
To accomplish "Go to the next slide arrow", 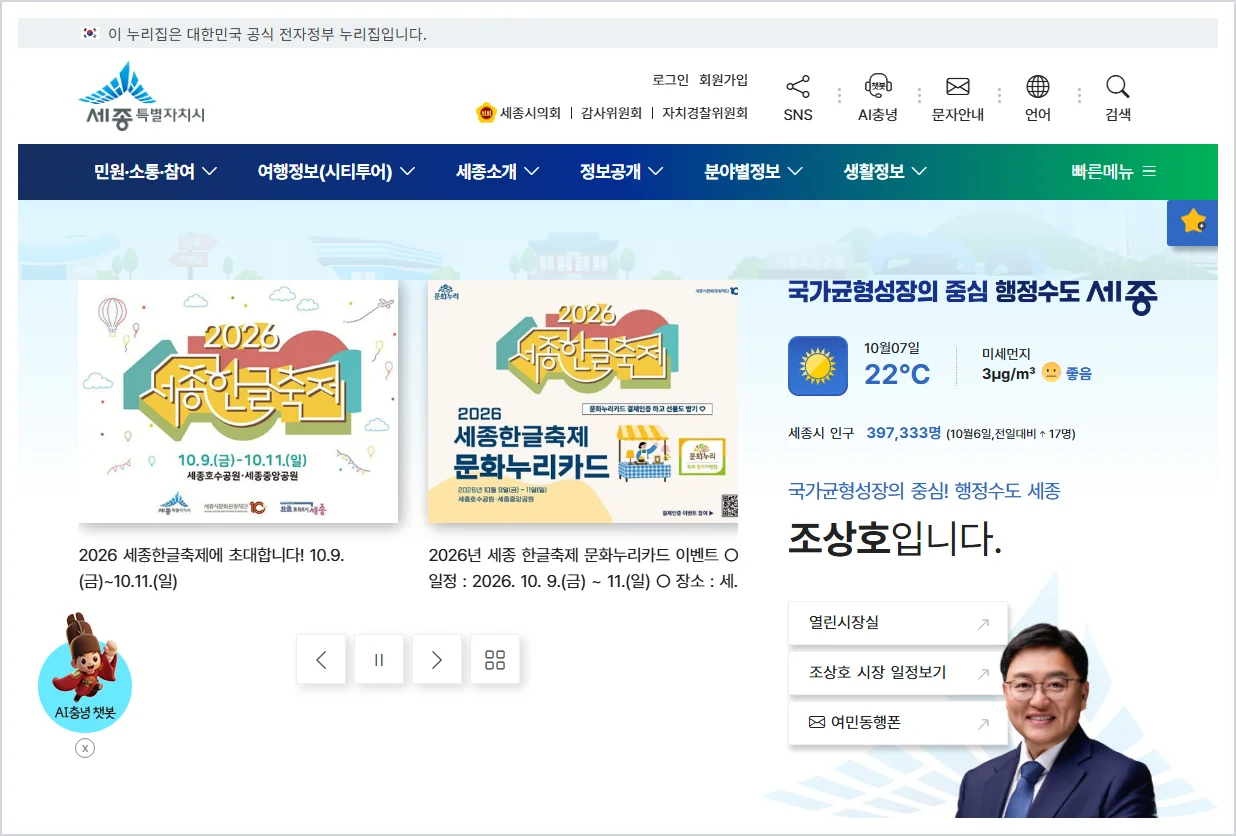I will click(x=437, y=659).
